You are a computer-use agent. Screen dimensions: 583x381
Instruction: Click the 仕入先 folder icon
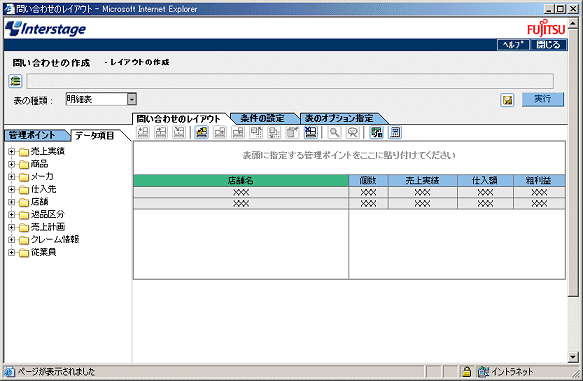[x=24, y=190]
